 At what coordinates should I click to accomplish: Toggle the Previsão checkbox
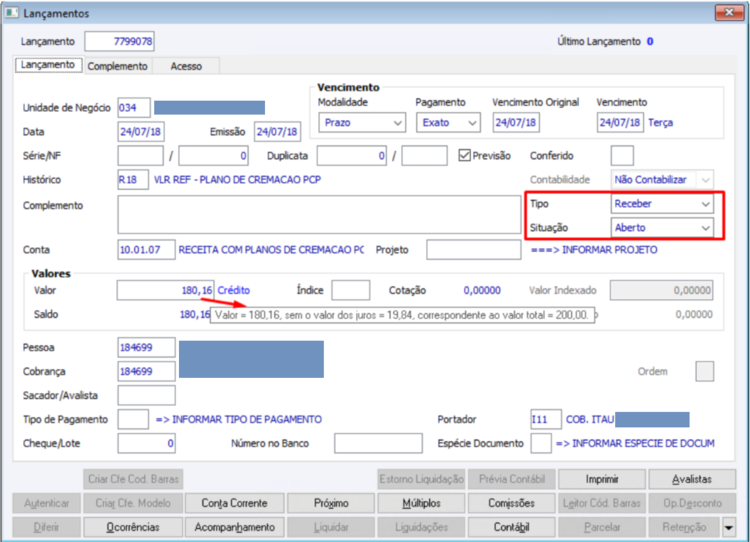point(464,155)
